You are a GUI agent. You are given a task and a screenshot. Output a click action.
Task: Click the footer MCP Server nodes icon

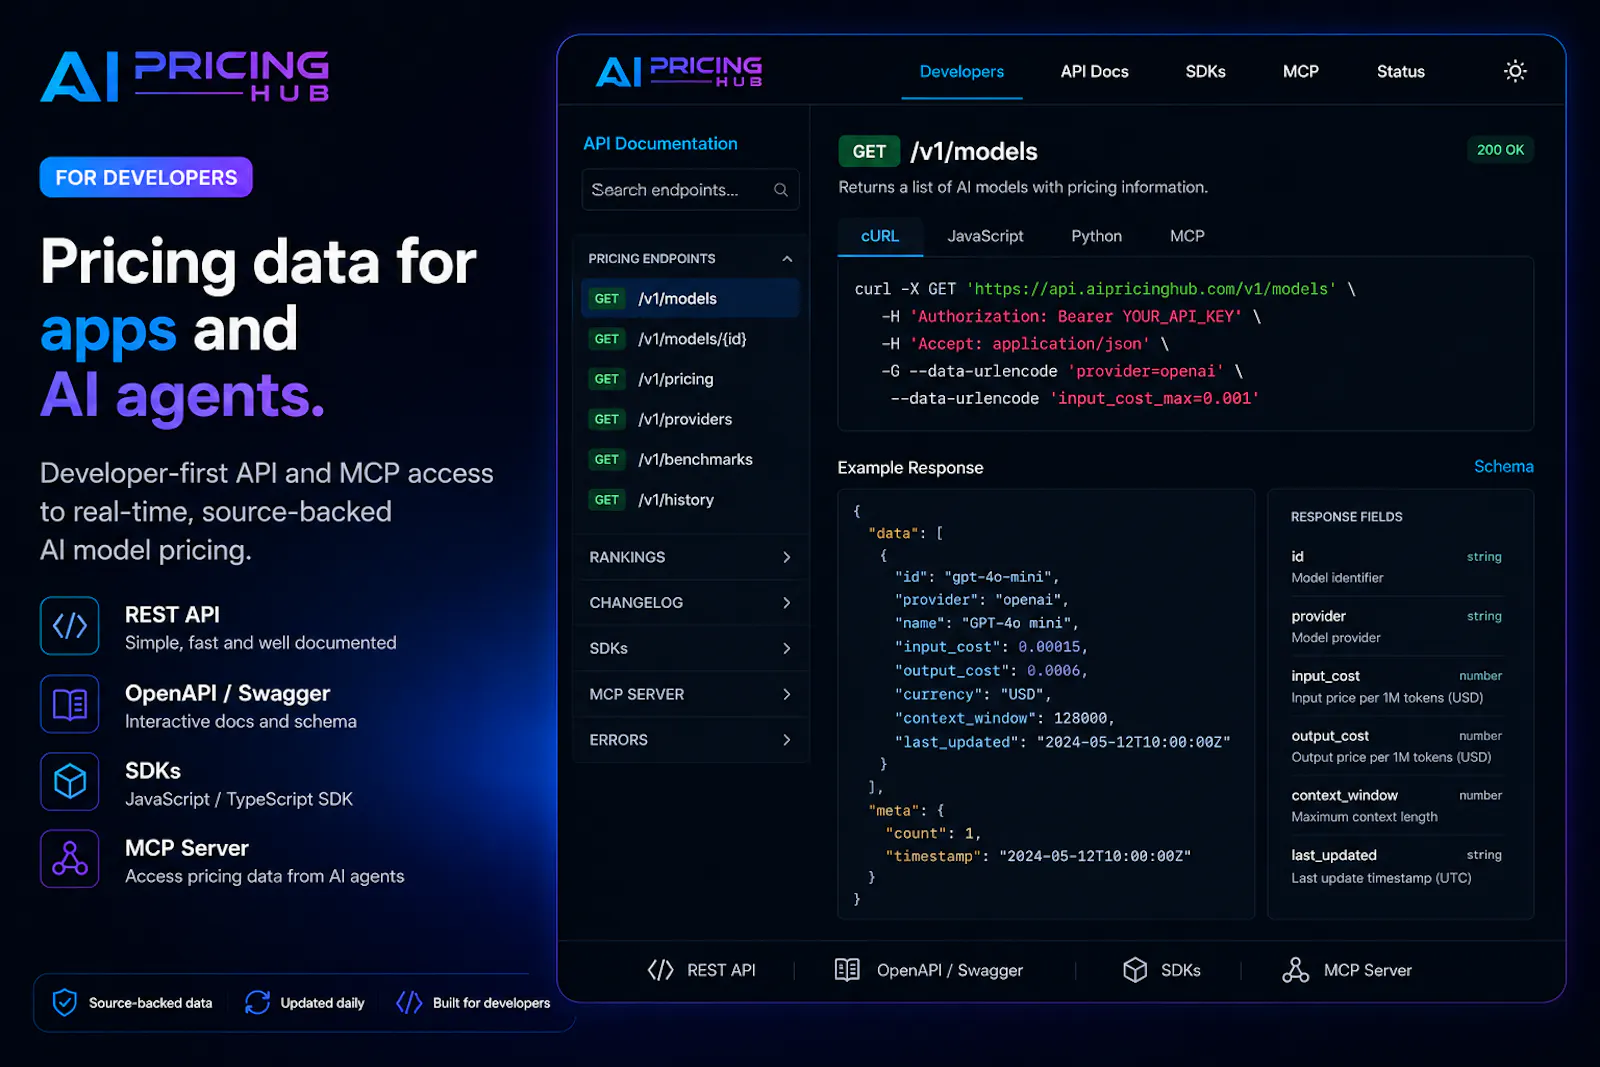tap(1296, 970)
